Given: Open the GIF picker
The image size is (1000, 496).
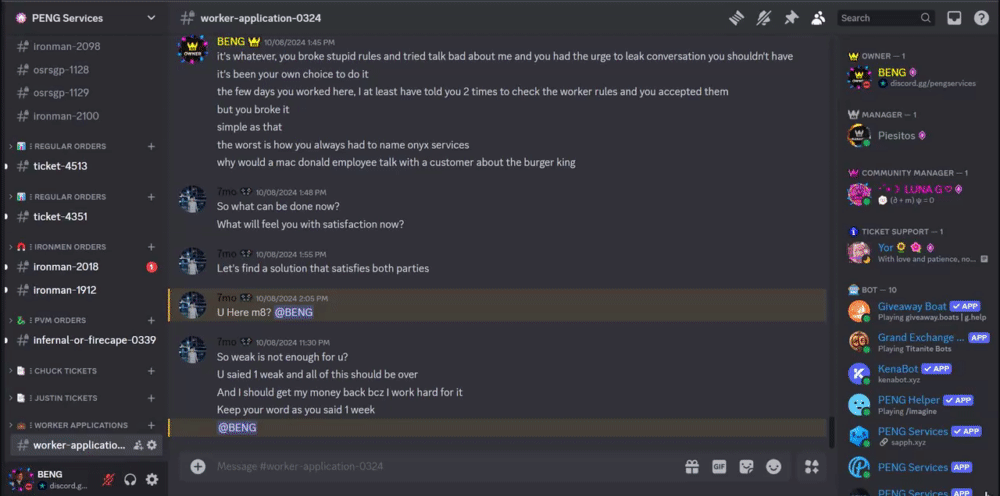Looking at the screenshot, I should (x=719, y=466).
